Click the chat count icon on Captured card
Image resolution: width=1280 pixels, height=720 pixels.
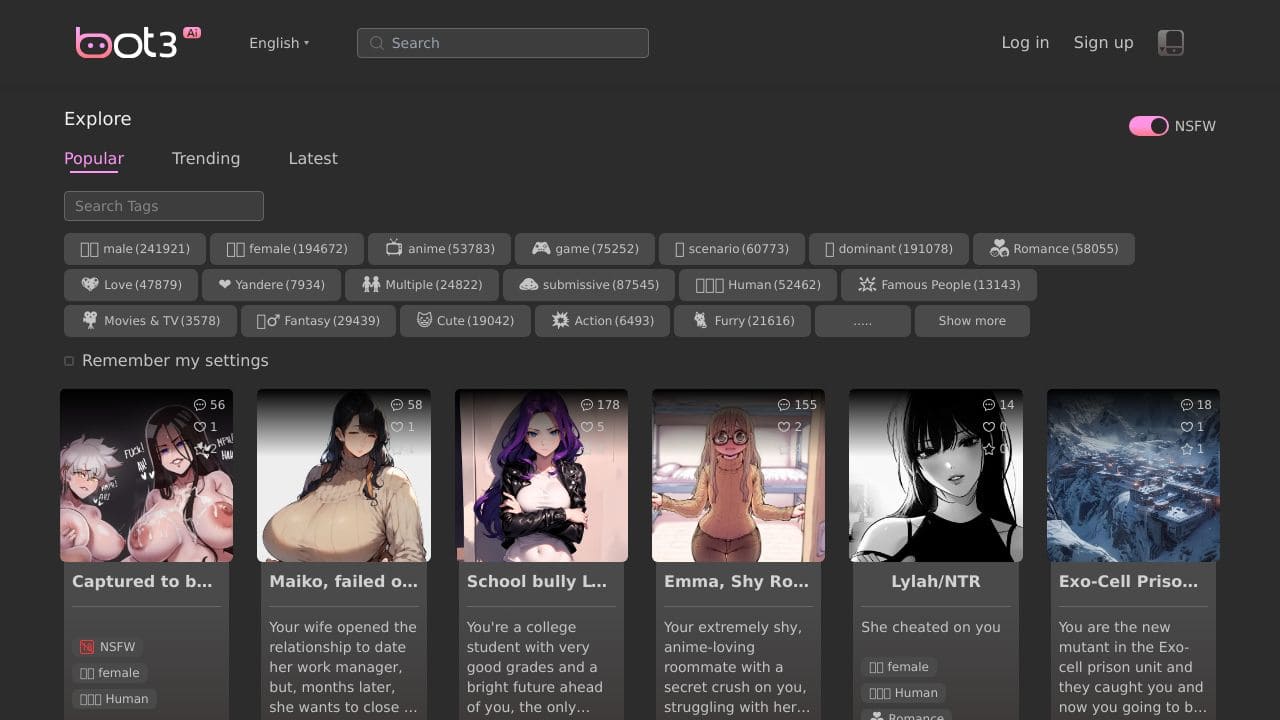200,405
